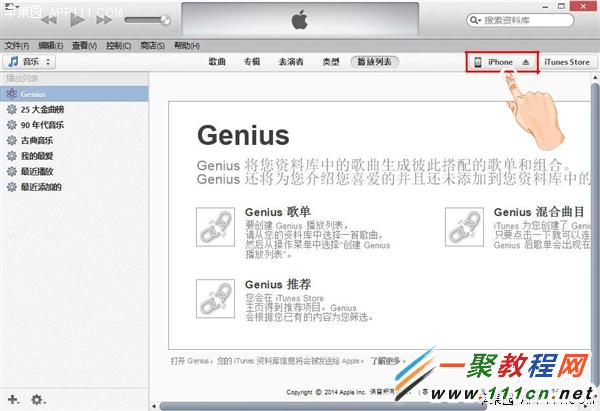Open the 文件(F) menu
Screen dimensions: 600x411
[17, 46]
